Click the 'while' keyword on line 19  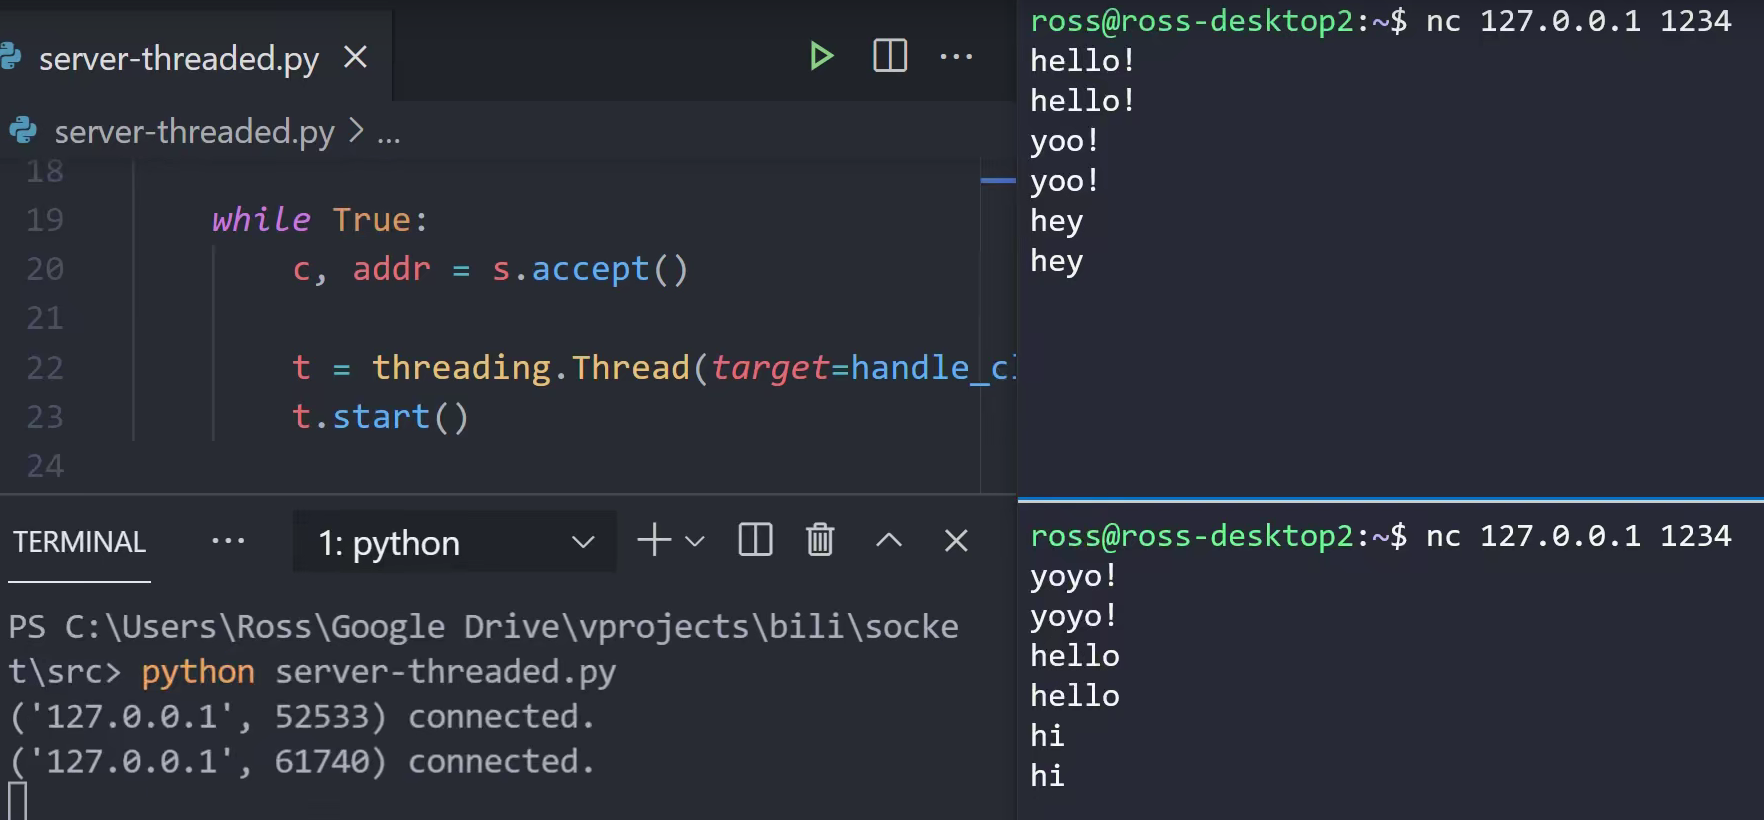pyautogui.click(x=261, y=219)
